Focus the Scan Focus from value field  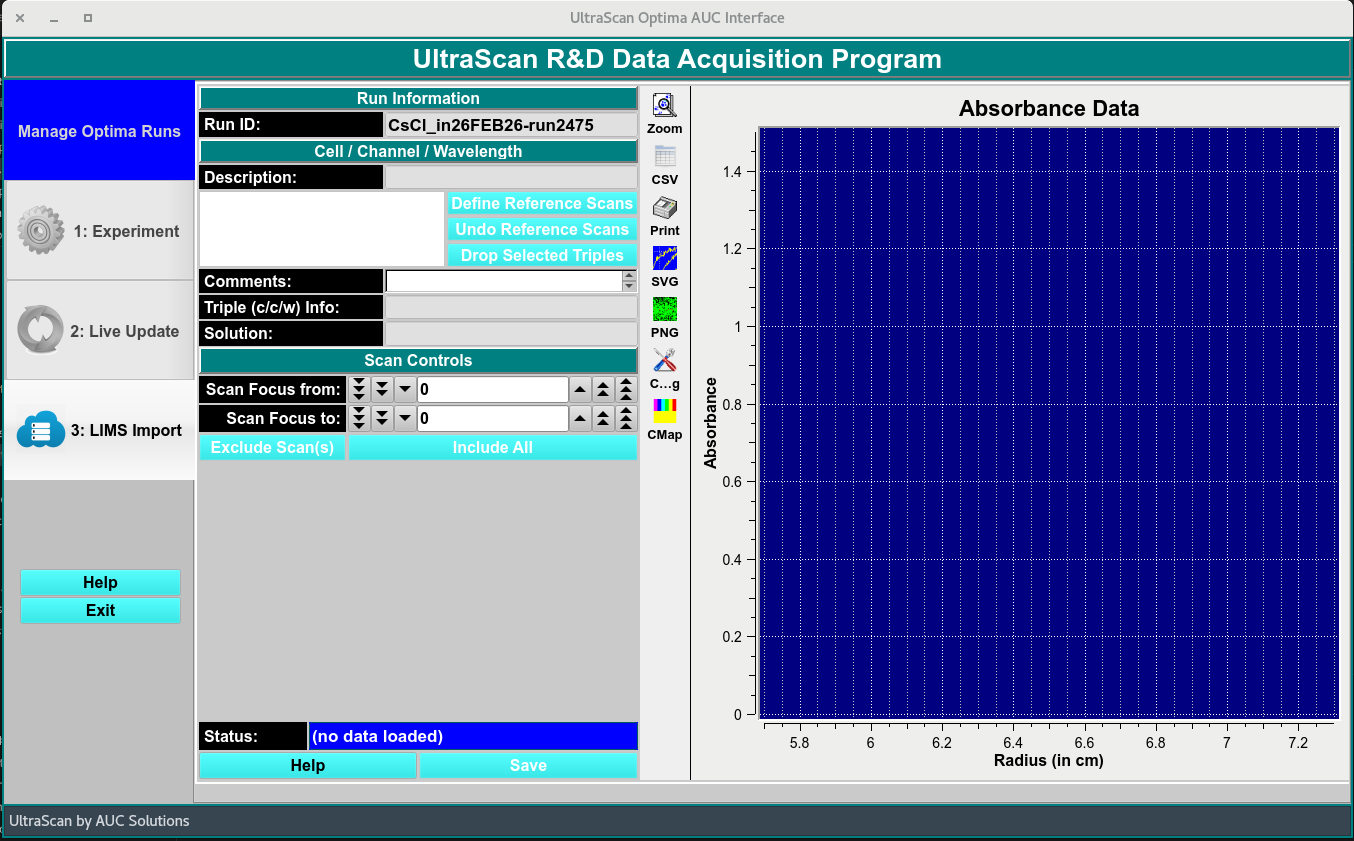point(492,389)
